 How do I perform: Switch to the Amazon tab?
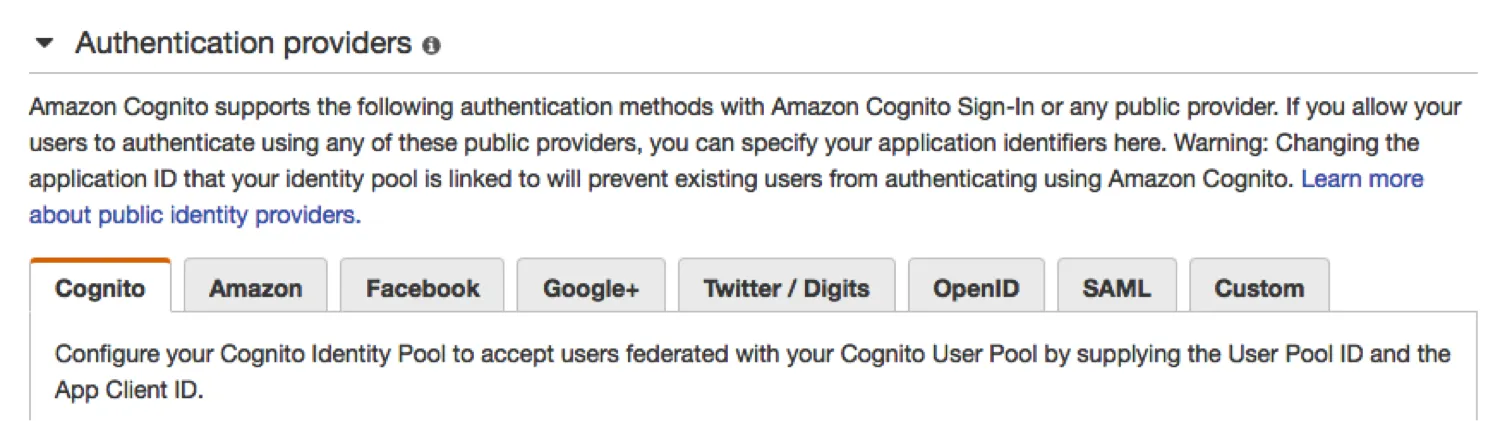pos(255,288)
